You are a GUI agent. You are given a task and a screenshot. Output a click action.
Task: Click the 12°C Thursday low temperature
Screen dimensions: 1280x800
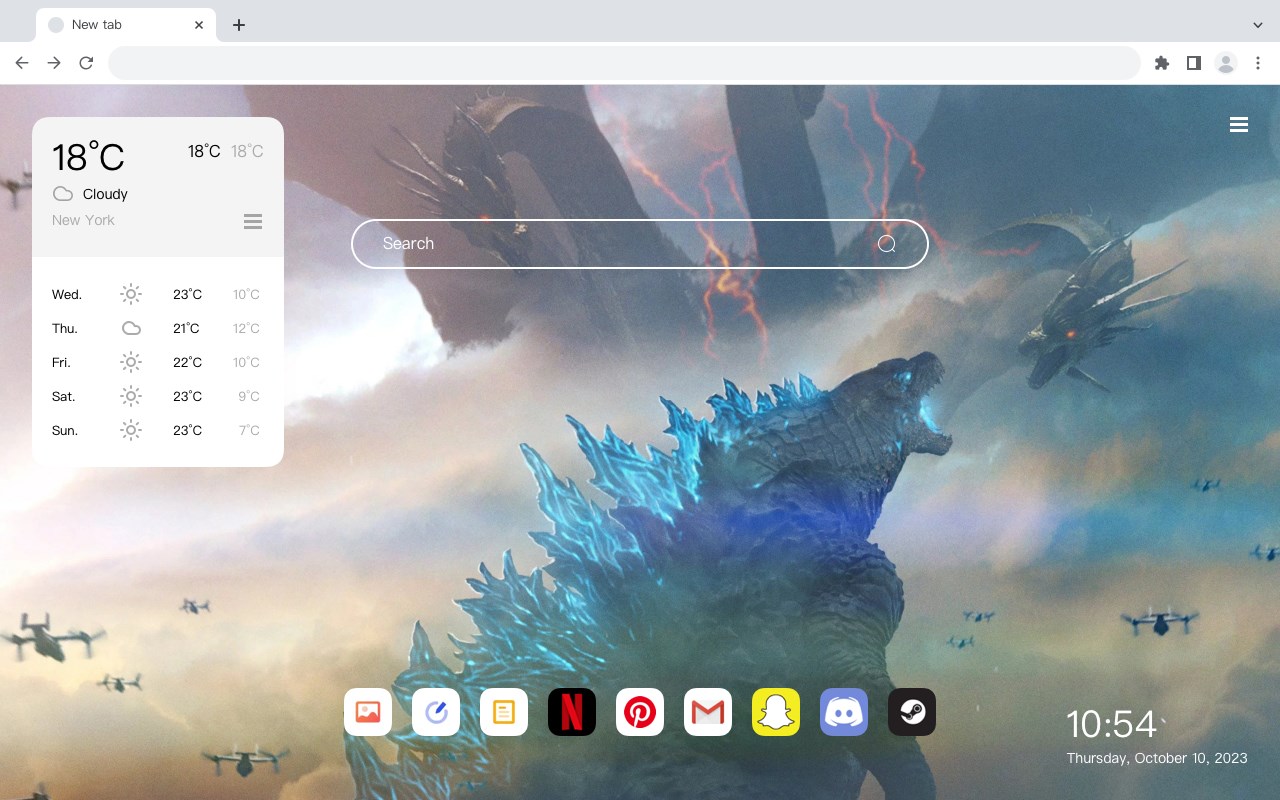pos(246,329)
